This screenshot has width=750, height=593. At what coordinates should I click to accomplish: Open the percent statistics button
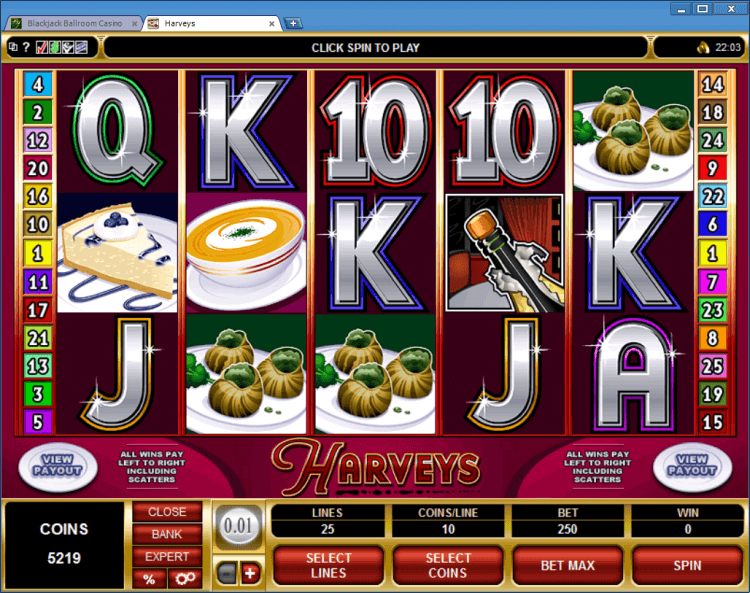pos(149,579)
